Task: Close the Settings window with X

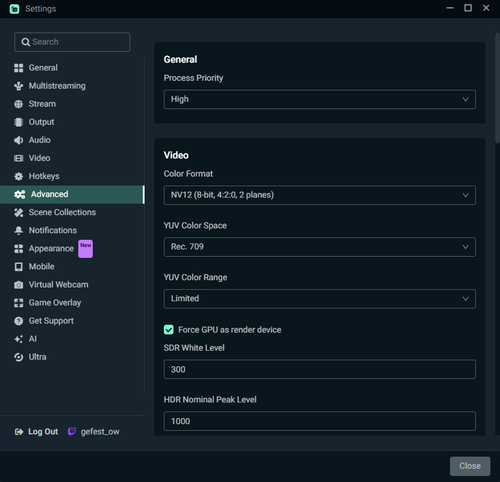Action: click(x=486, y=8)
